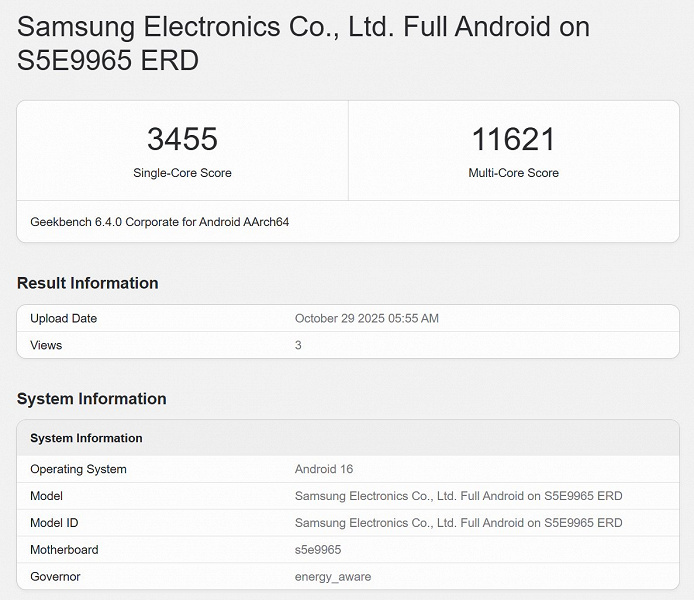Click the Model ID value text
This screenshot has height=600, width=694.
pos(458,523)
